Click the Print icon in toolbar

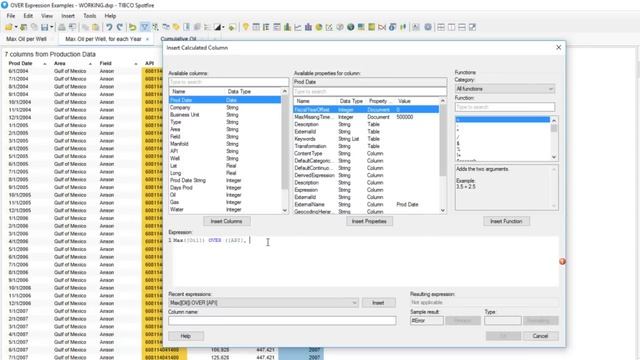click(x=62, y=27)
